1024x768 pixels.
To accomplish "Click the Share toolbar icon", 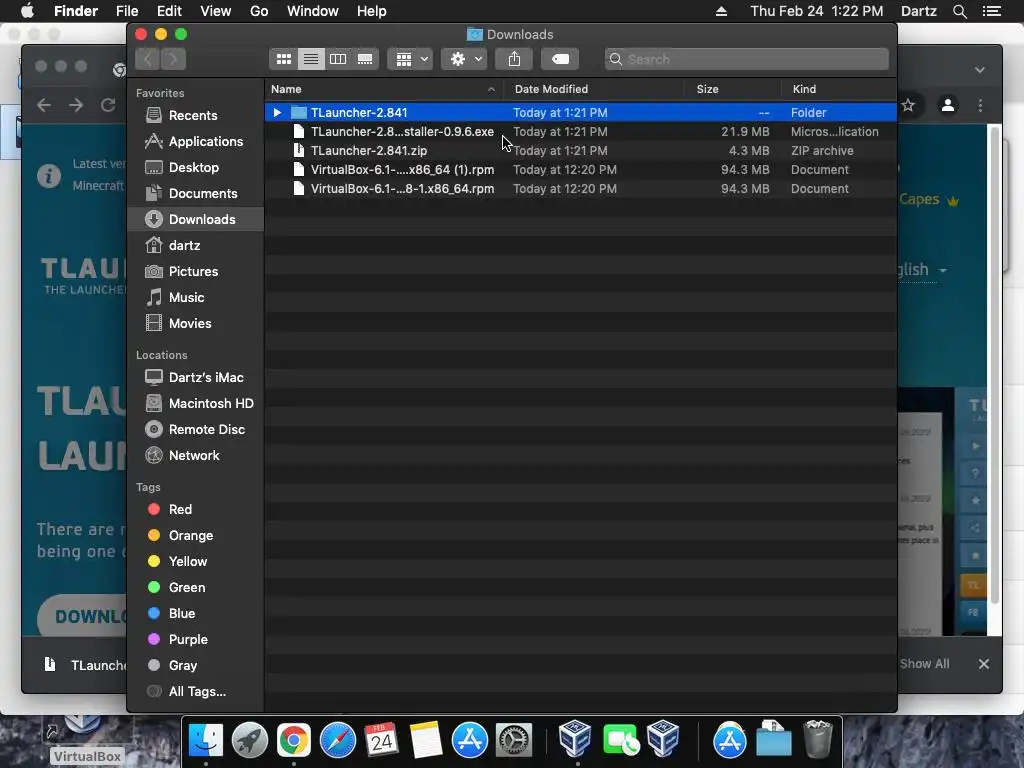I will coord(515,59).
